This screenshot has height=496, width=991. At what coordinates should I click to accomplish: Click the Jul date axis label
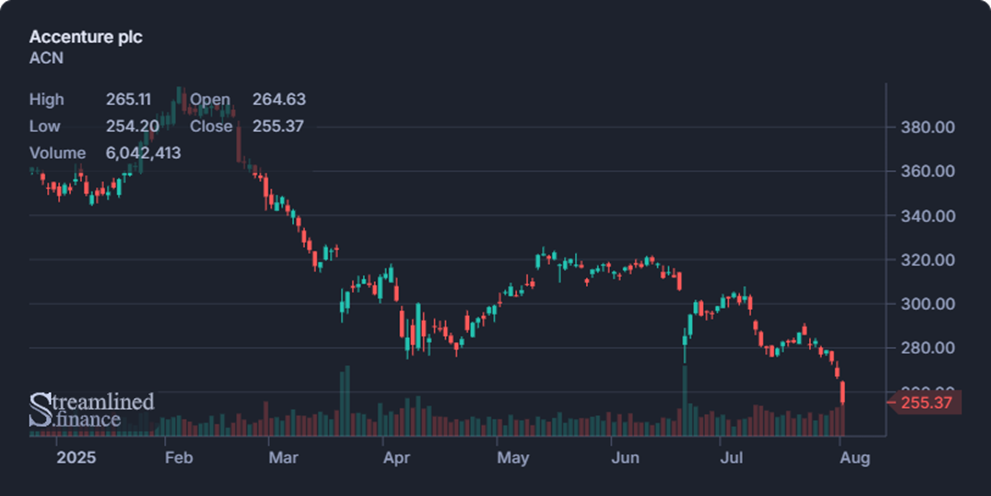(x=732, y=457)
